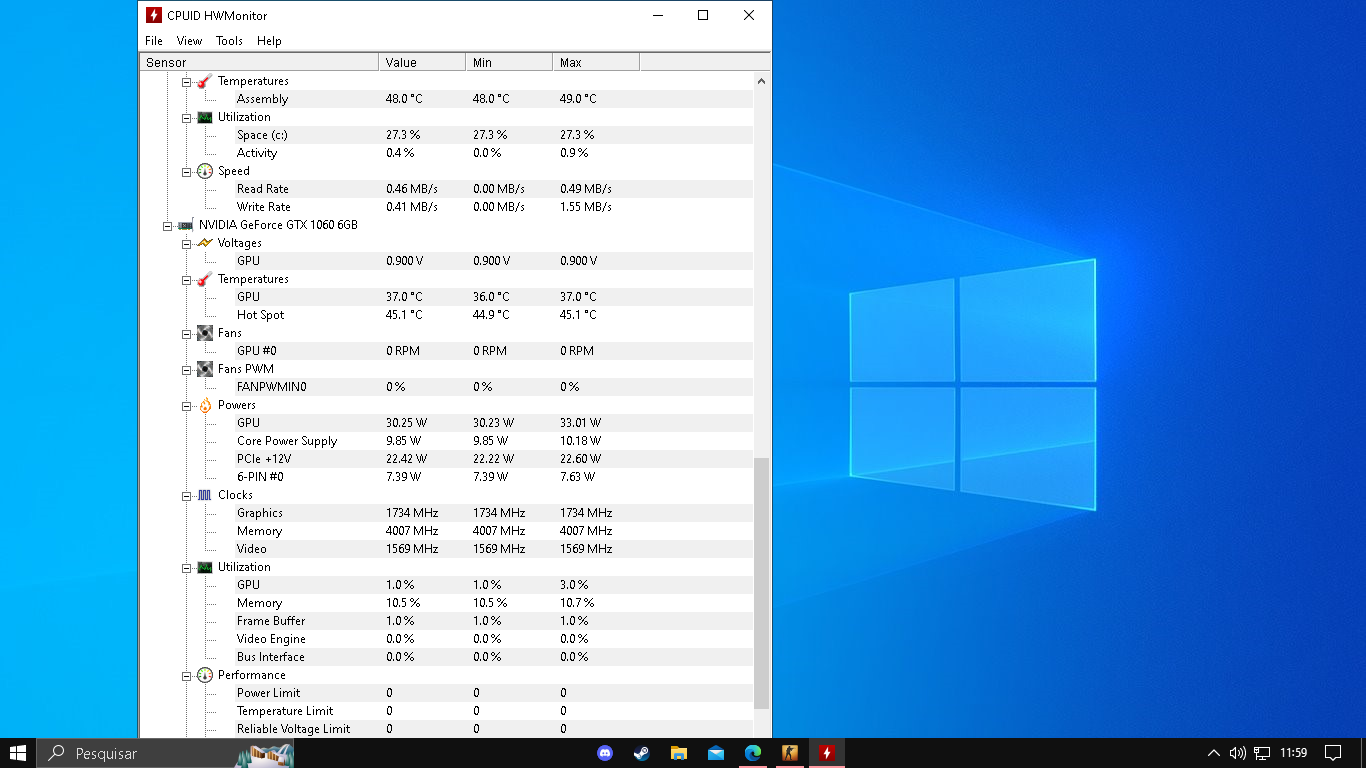Collapse the Performance section
The image size is (1366, 768).
[186, 676]
